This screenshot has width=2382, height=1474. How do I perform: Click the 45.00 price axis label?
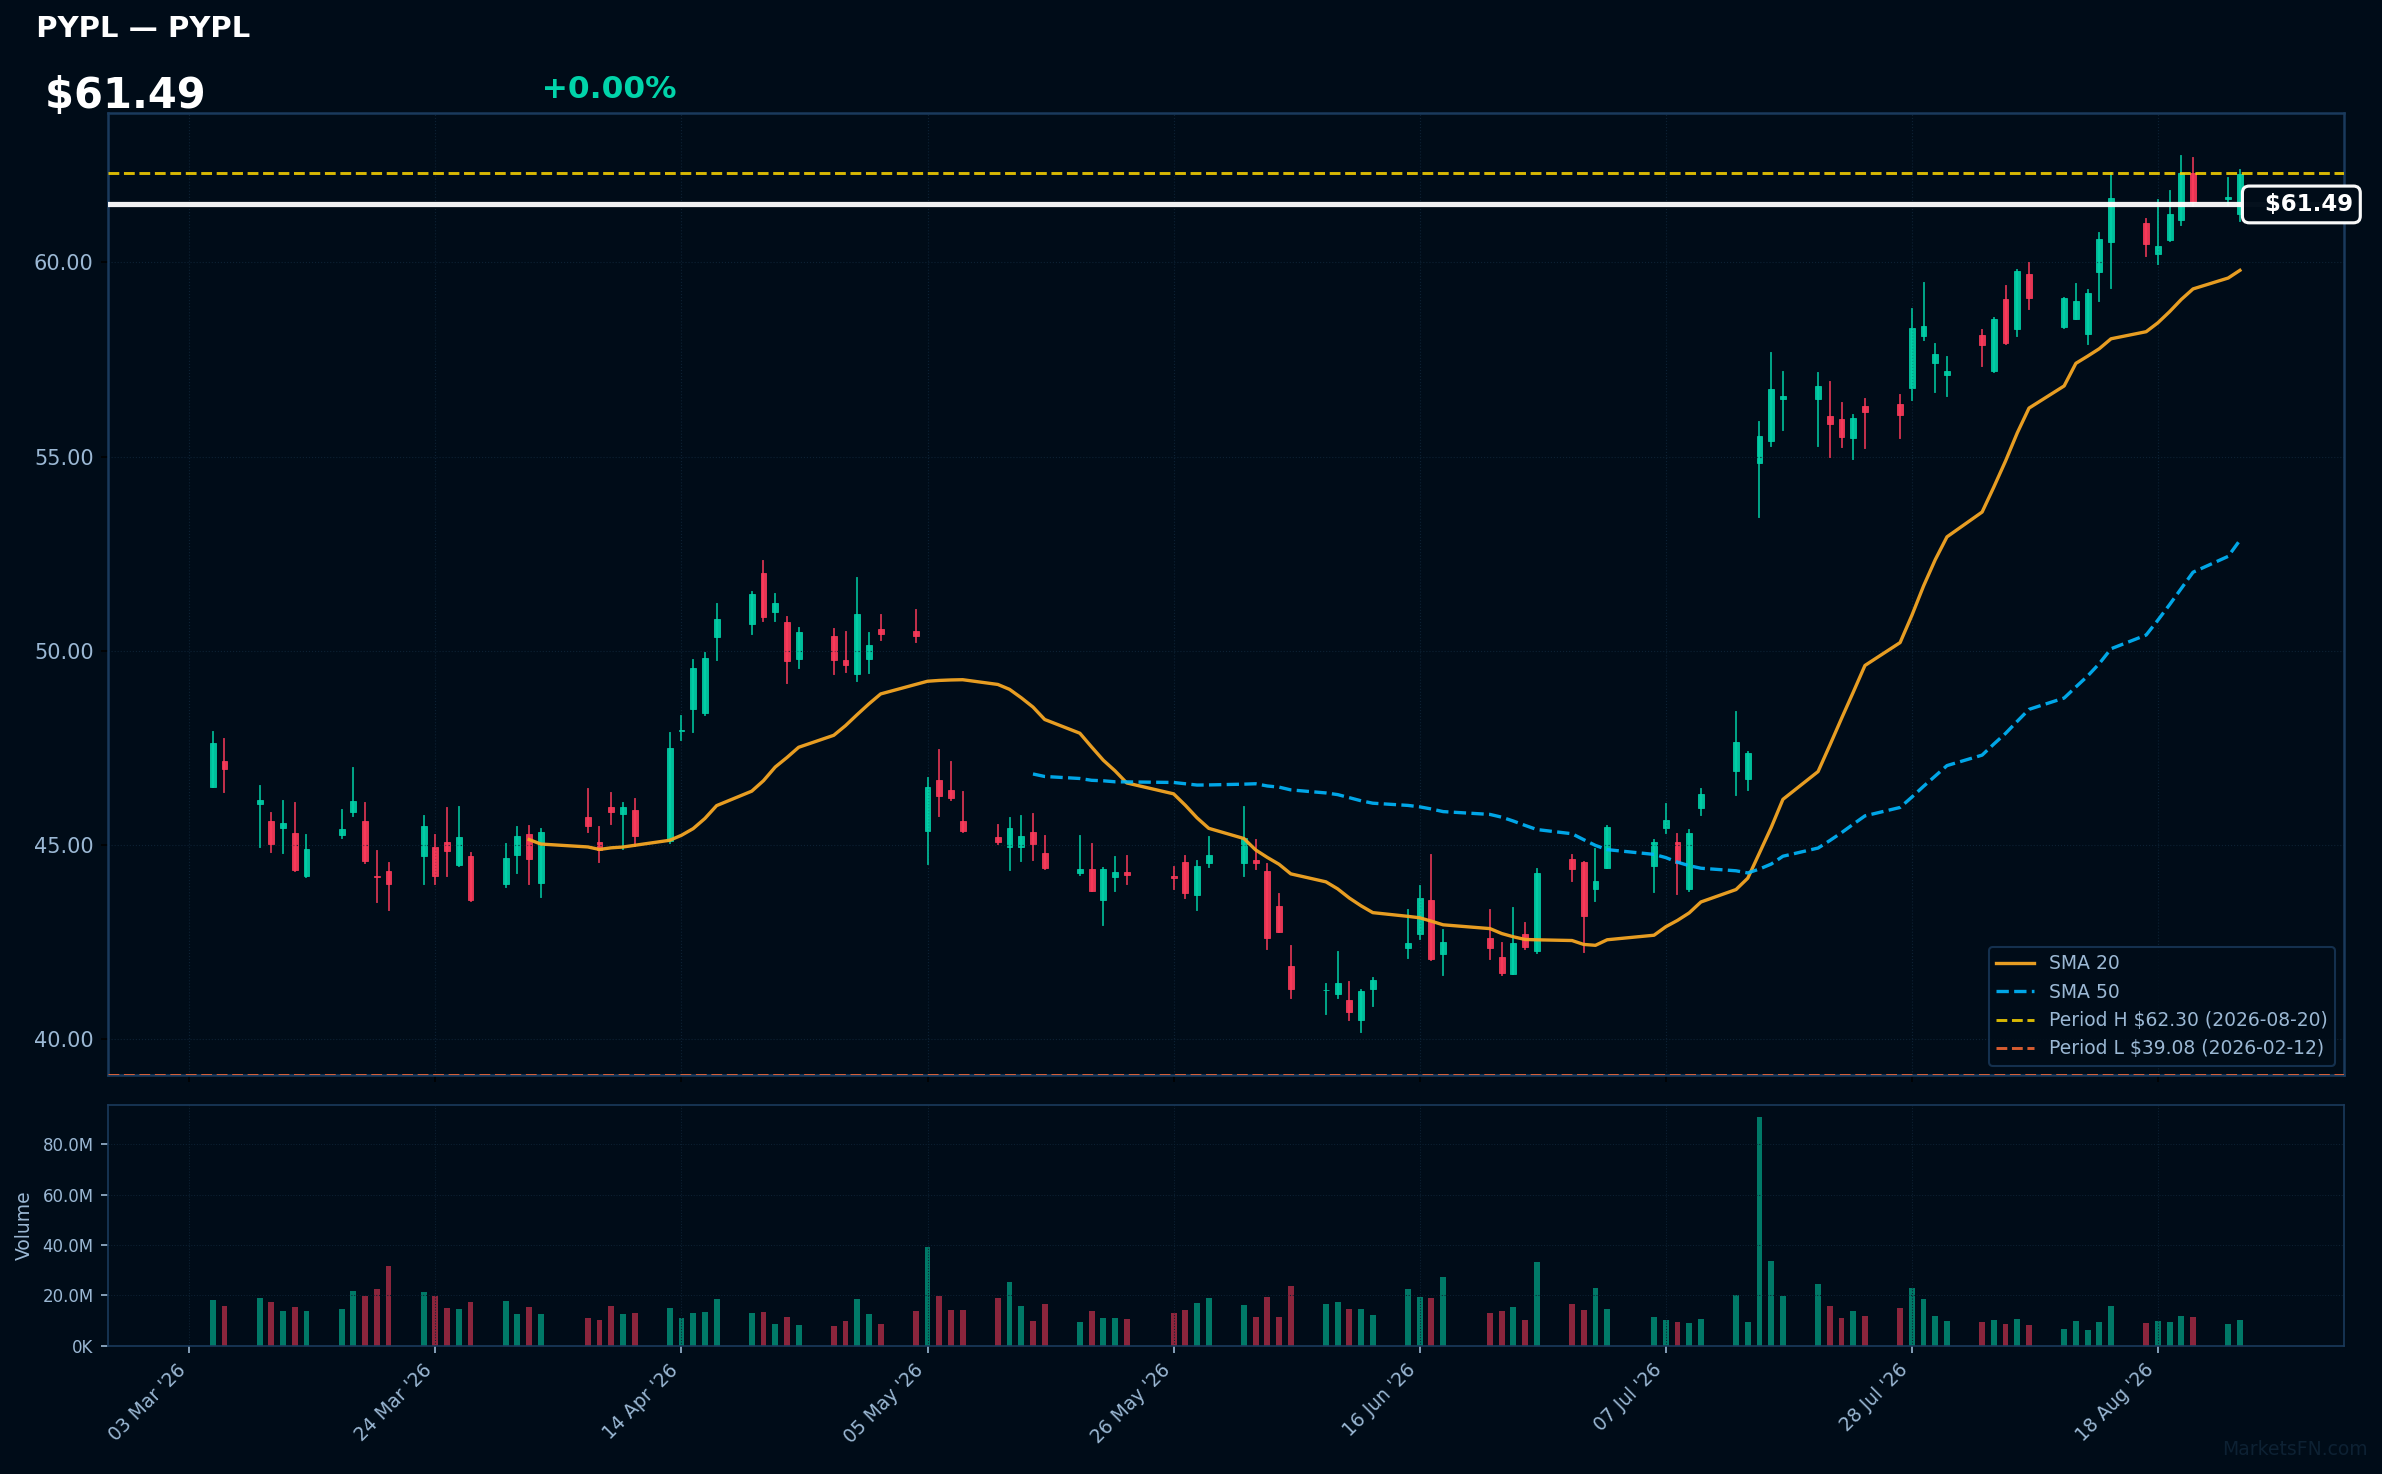click(x=63, y=846)
